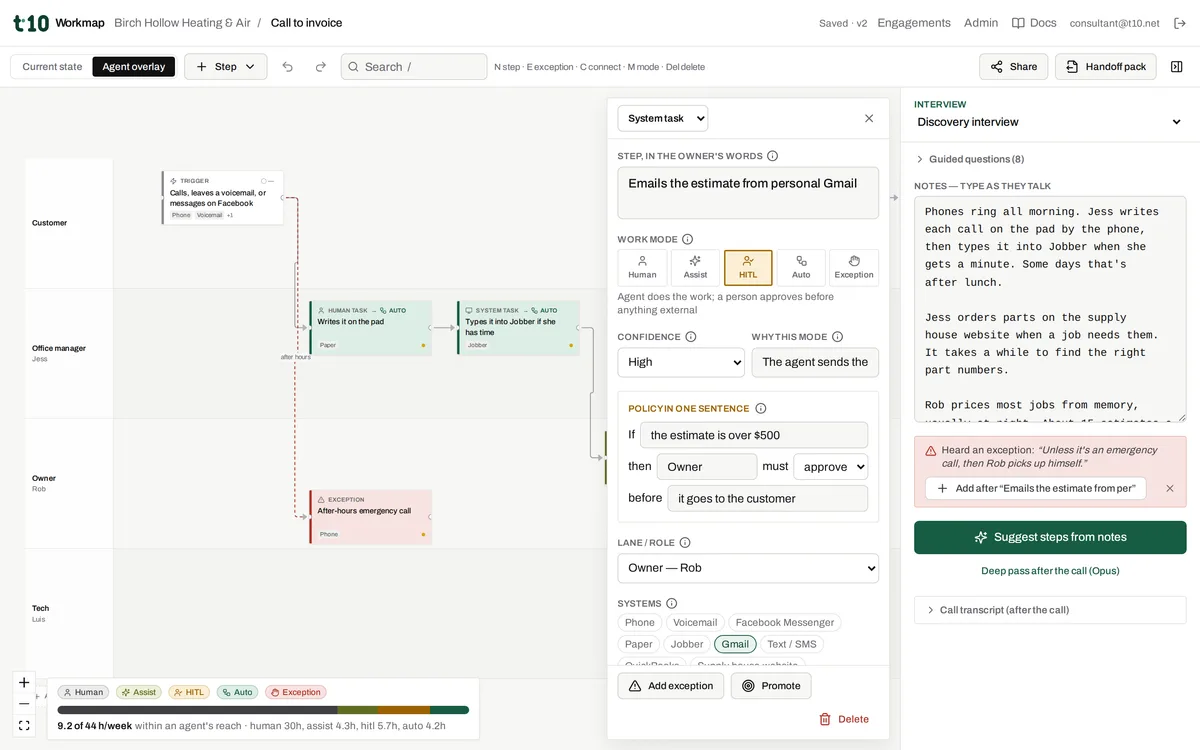Show the Systems info tooltip
Screen dimensions: 1200x750
[671, 604]
